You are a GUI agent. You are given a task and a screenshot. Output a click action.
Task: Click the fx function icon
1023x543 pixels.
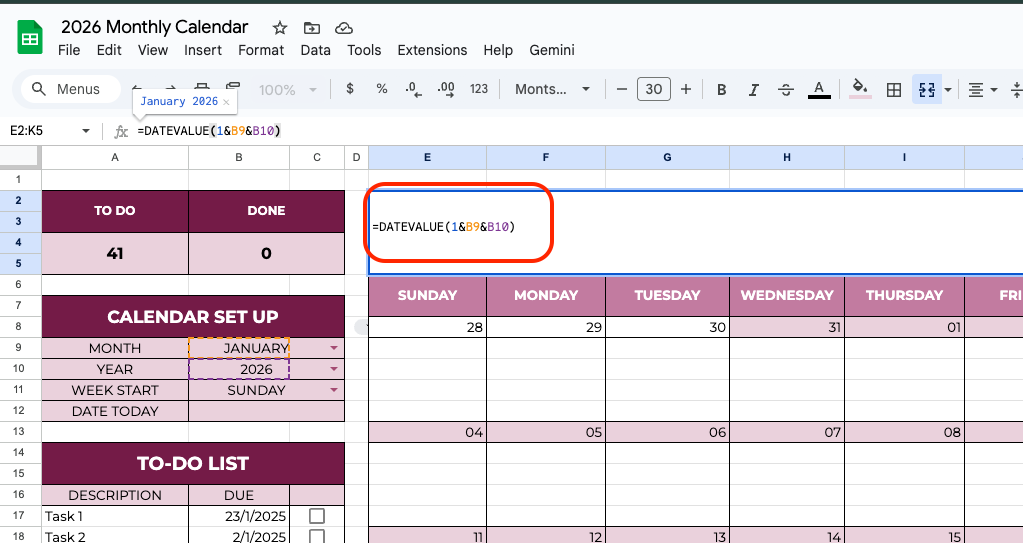coord(121,131)
